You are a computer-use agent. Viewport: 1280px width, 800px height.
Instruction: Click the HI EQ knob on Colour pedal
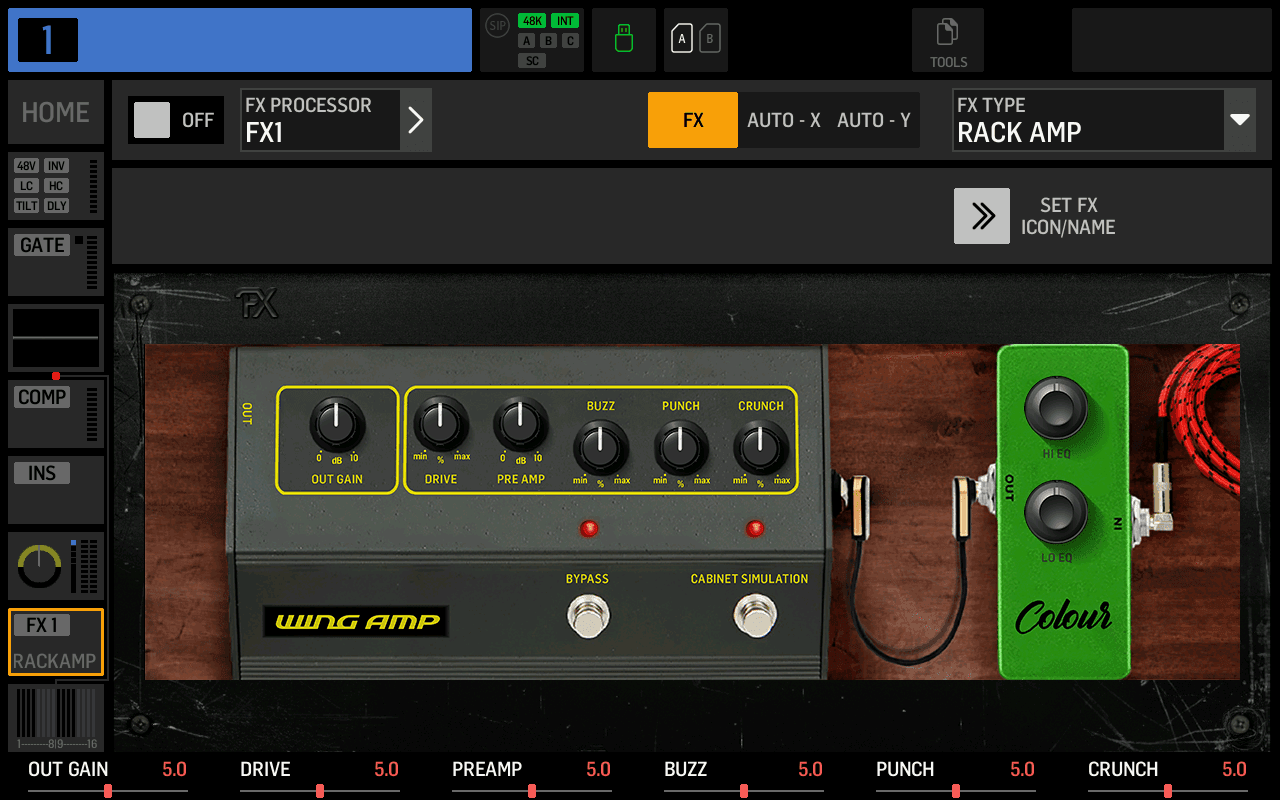pyautogui.click(x=1056, y=410)
